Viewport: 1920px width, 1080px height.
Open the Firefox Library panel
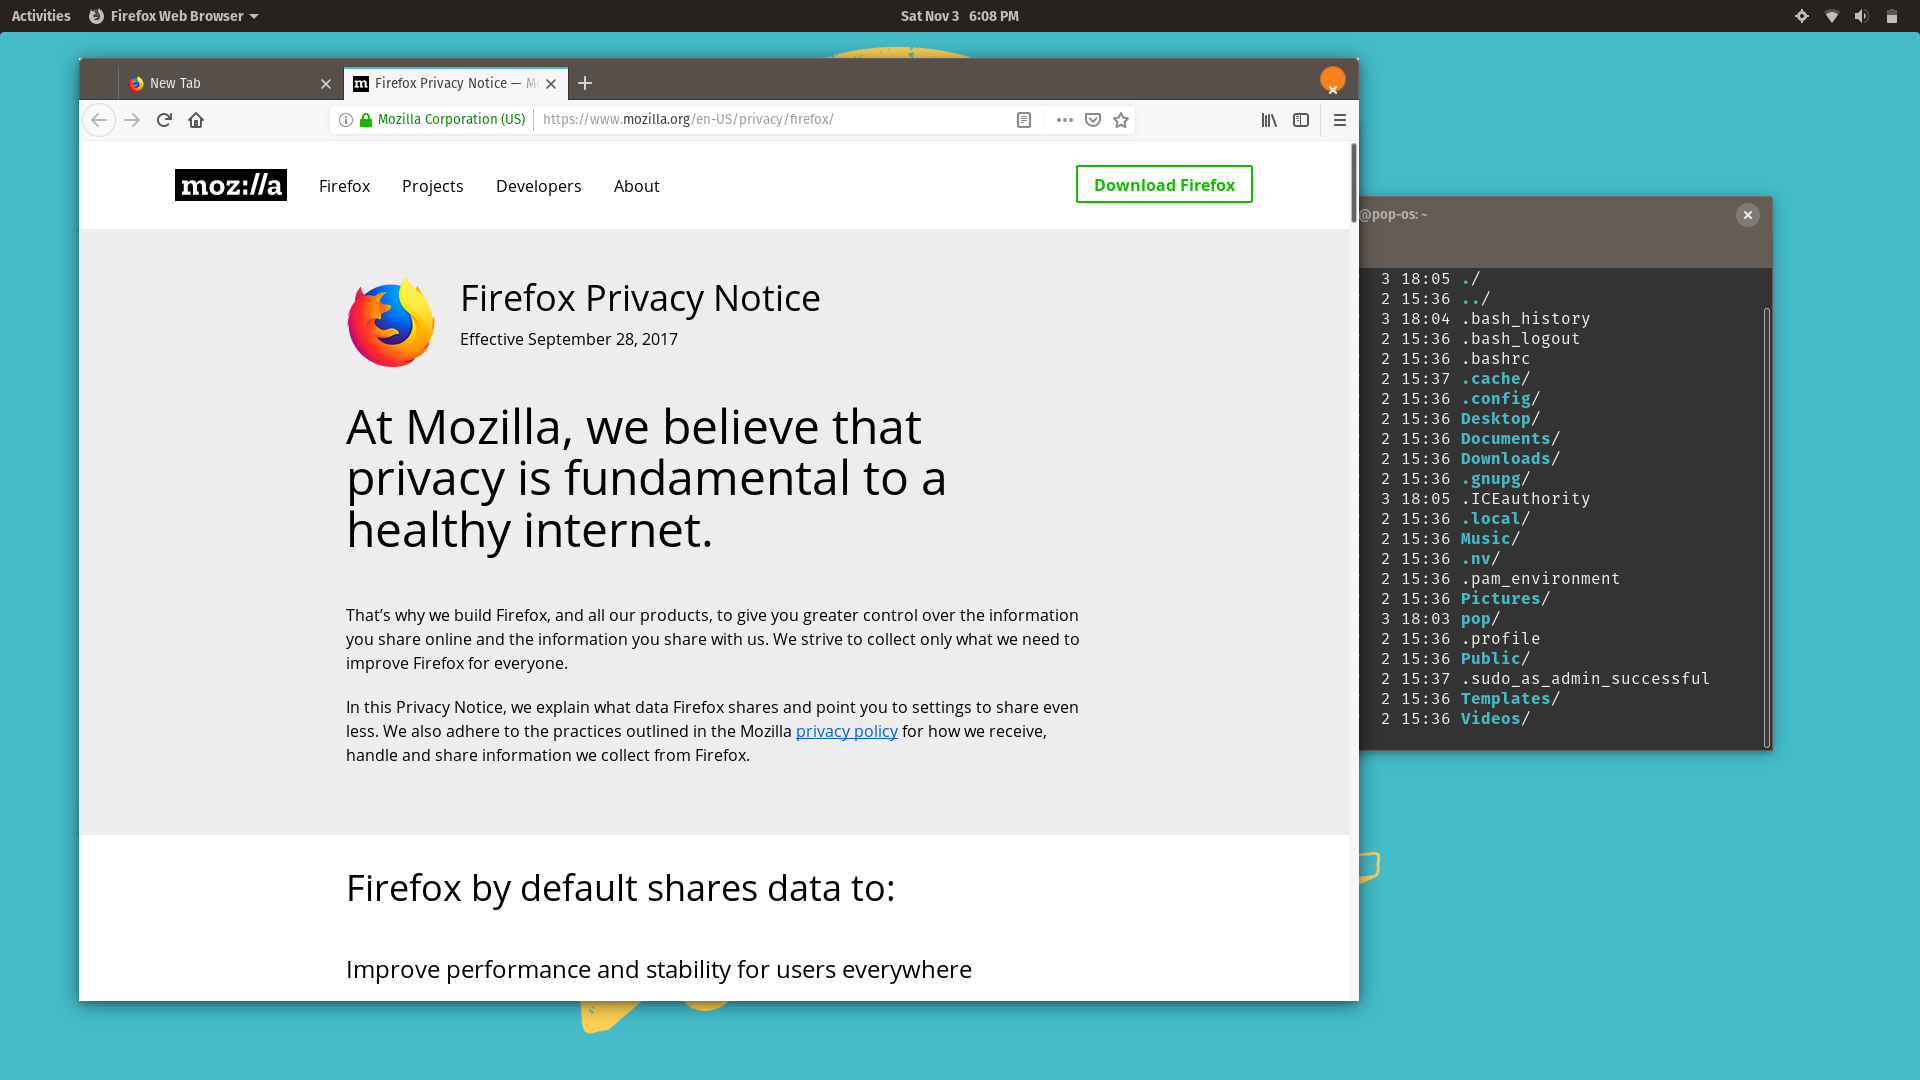[x=1268, y=120]
